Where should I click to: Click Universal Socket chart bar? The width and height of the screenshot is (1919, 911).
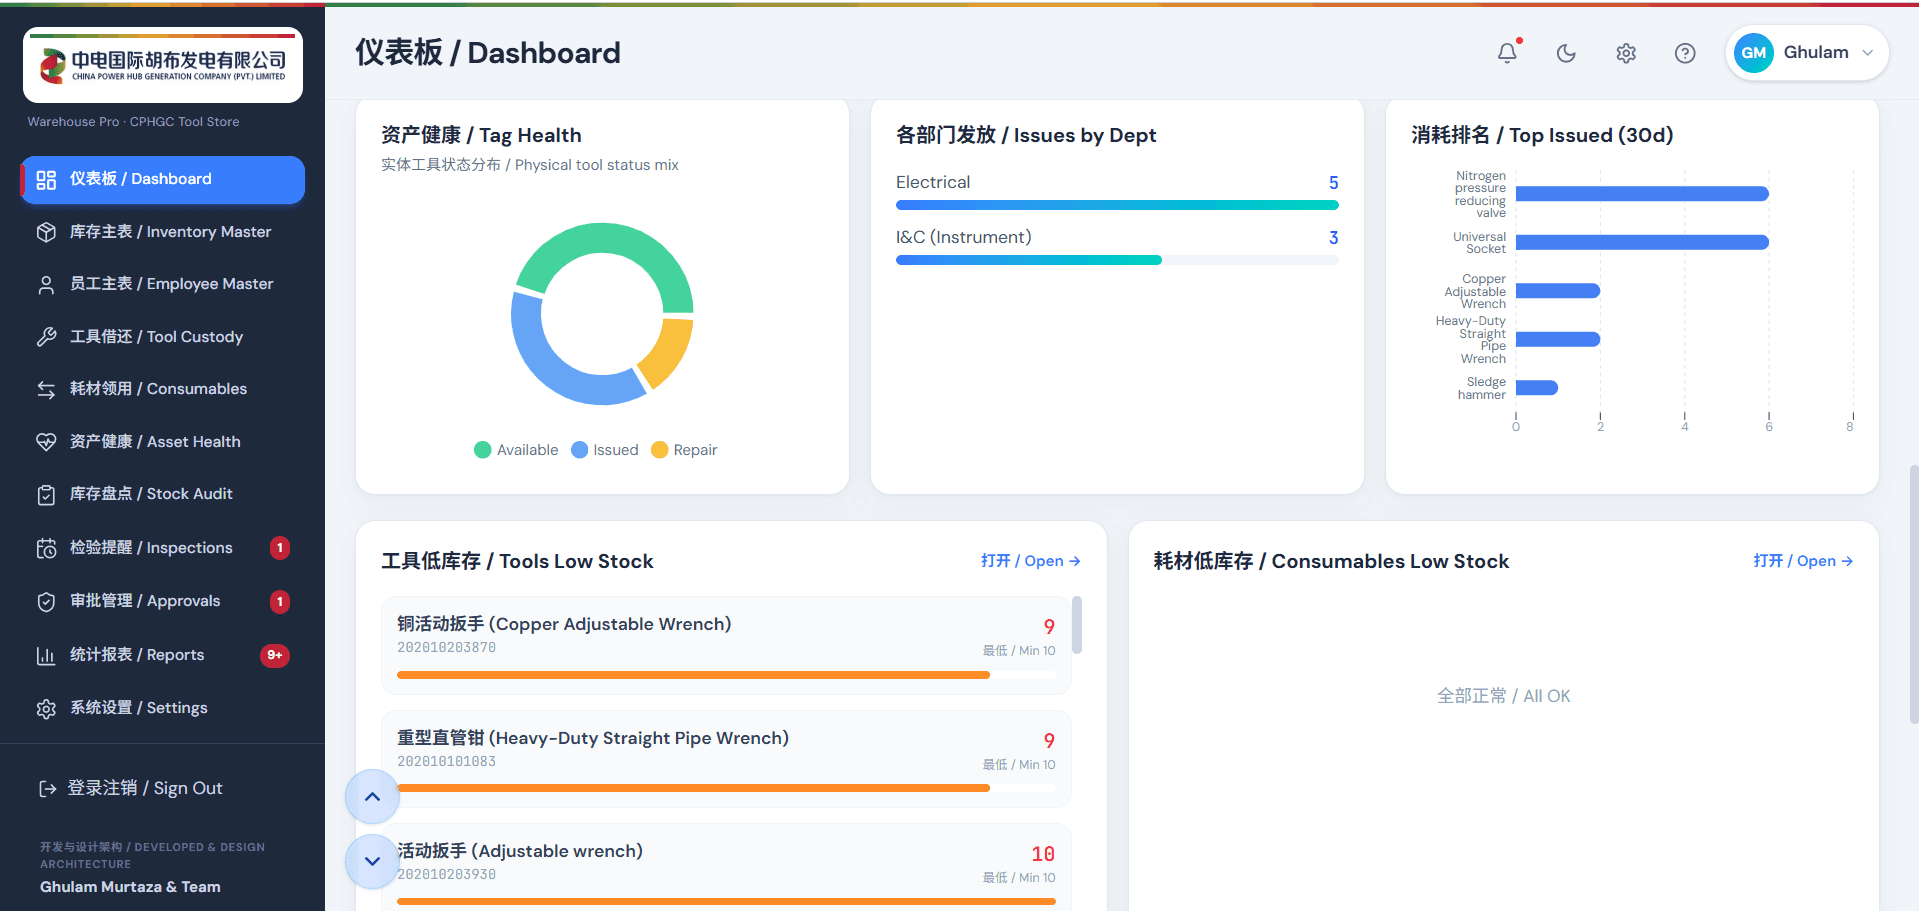1642,242
